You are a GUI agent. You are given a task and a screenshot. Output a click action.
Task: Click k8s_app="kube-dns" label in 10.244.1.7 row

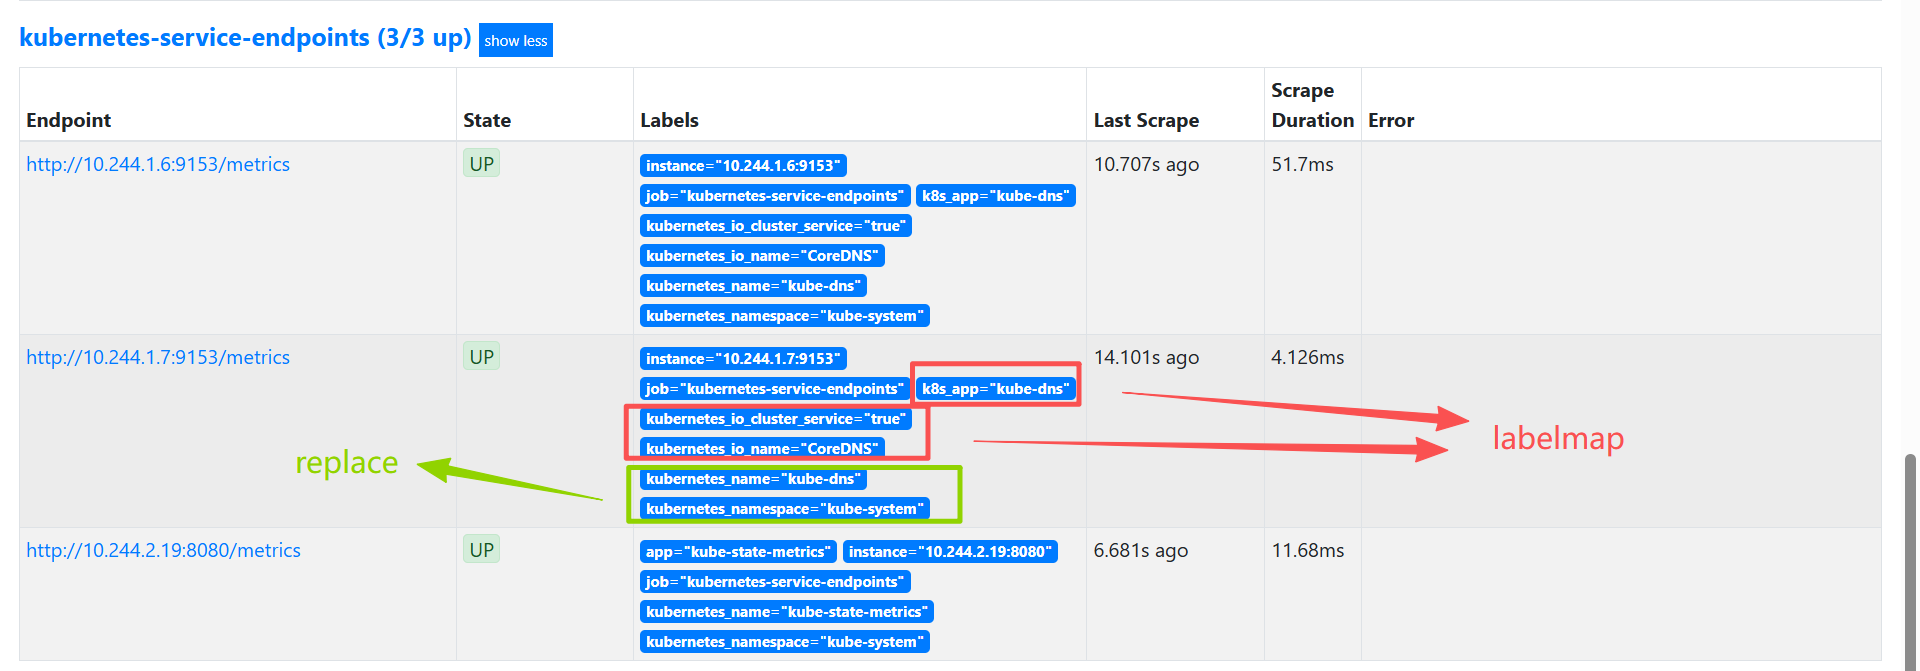click(x=996, y=389)
